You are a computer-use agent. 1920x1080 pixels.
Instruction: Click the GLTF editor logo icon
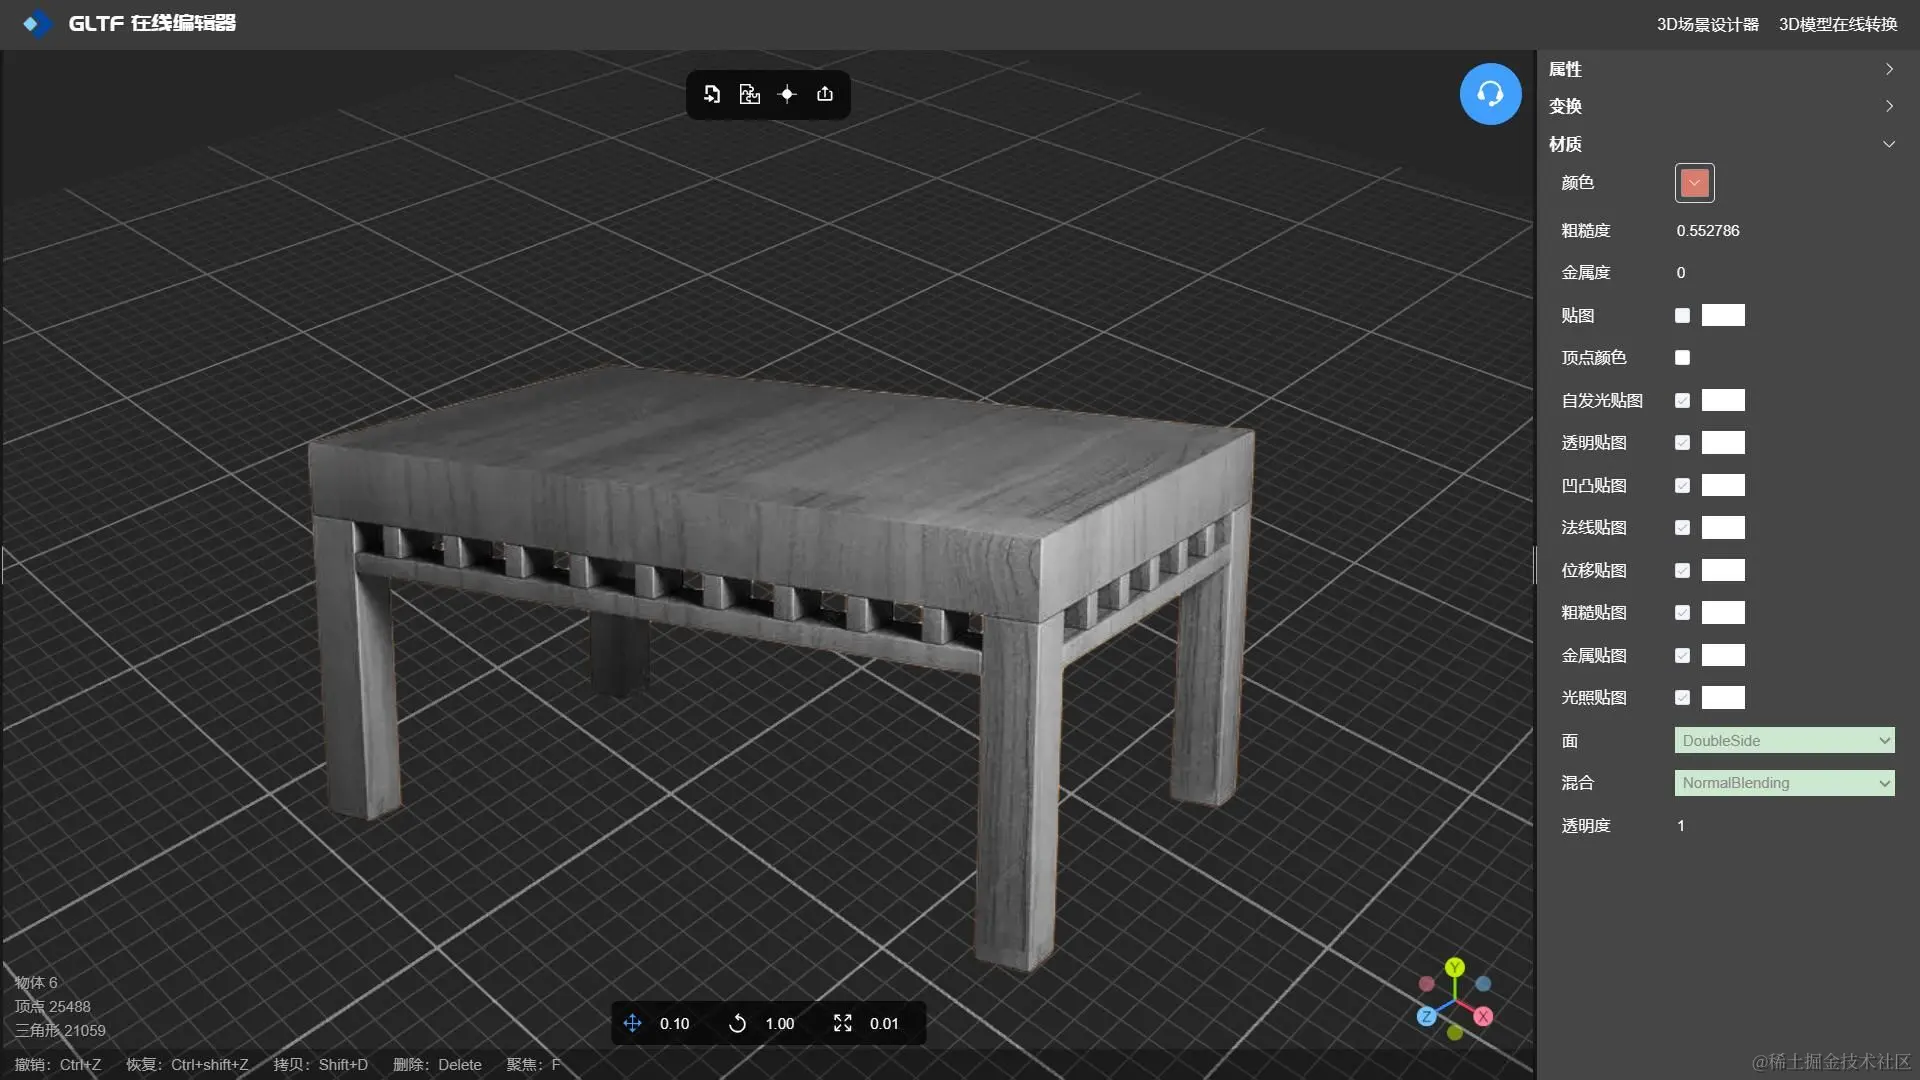point(37,23)
